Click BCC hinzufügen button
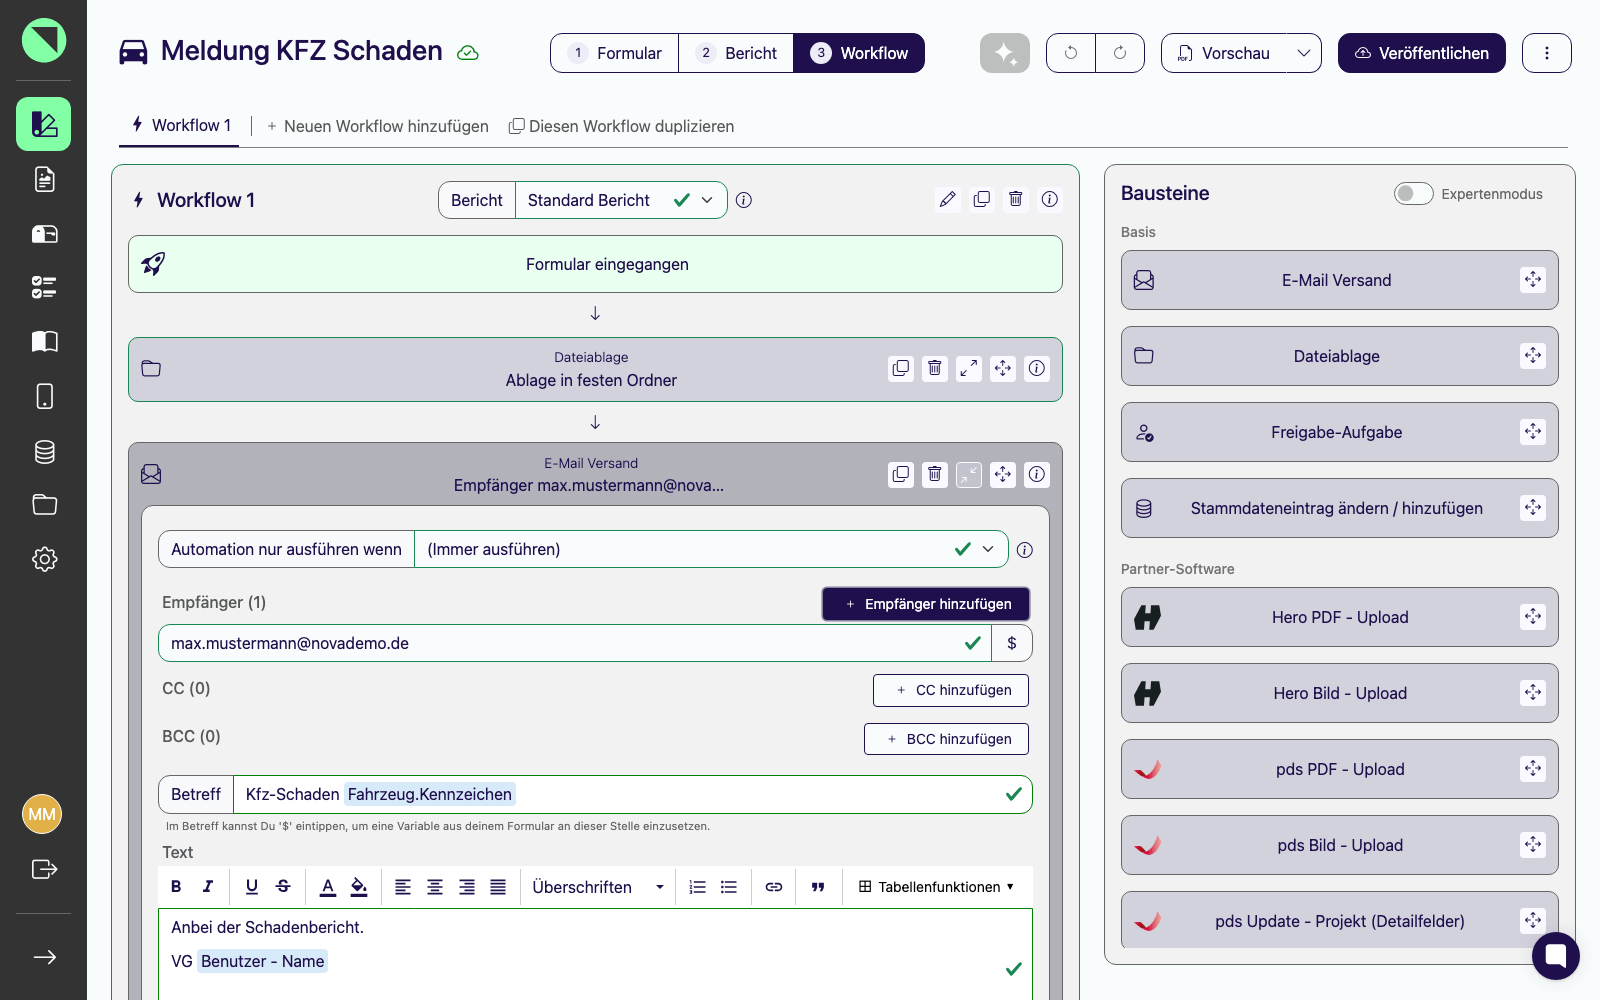 pos(947,739)
